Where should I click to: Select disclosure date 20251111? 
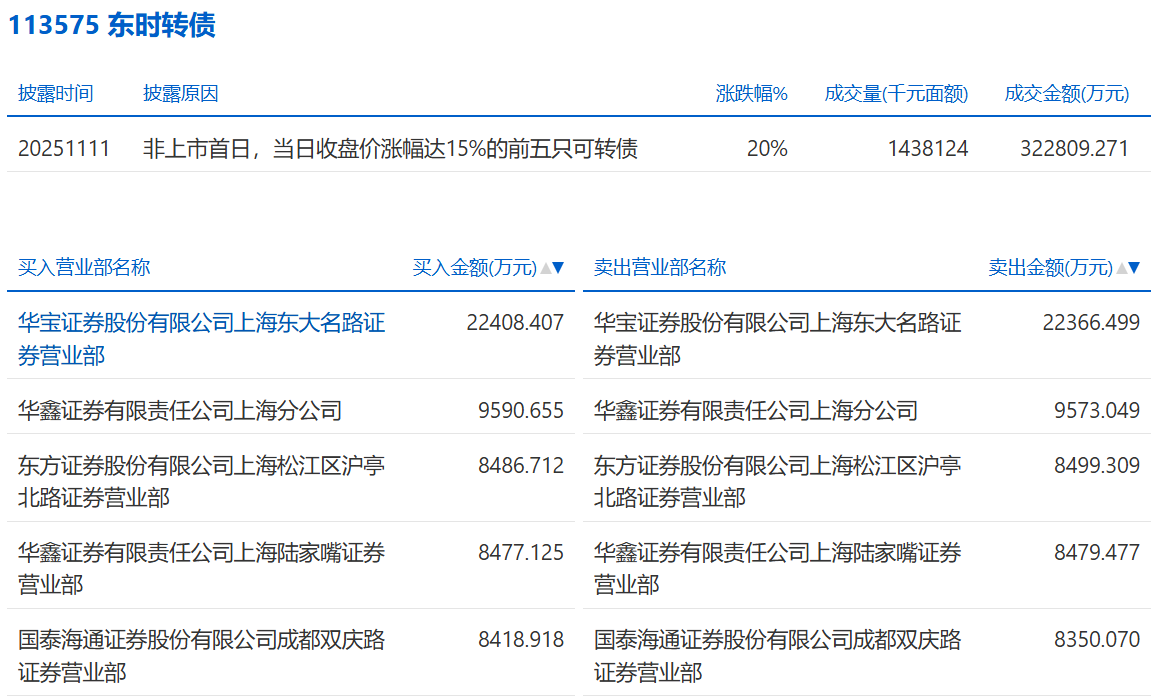pyautogui.click(x=64, y=149)
